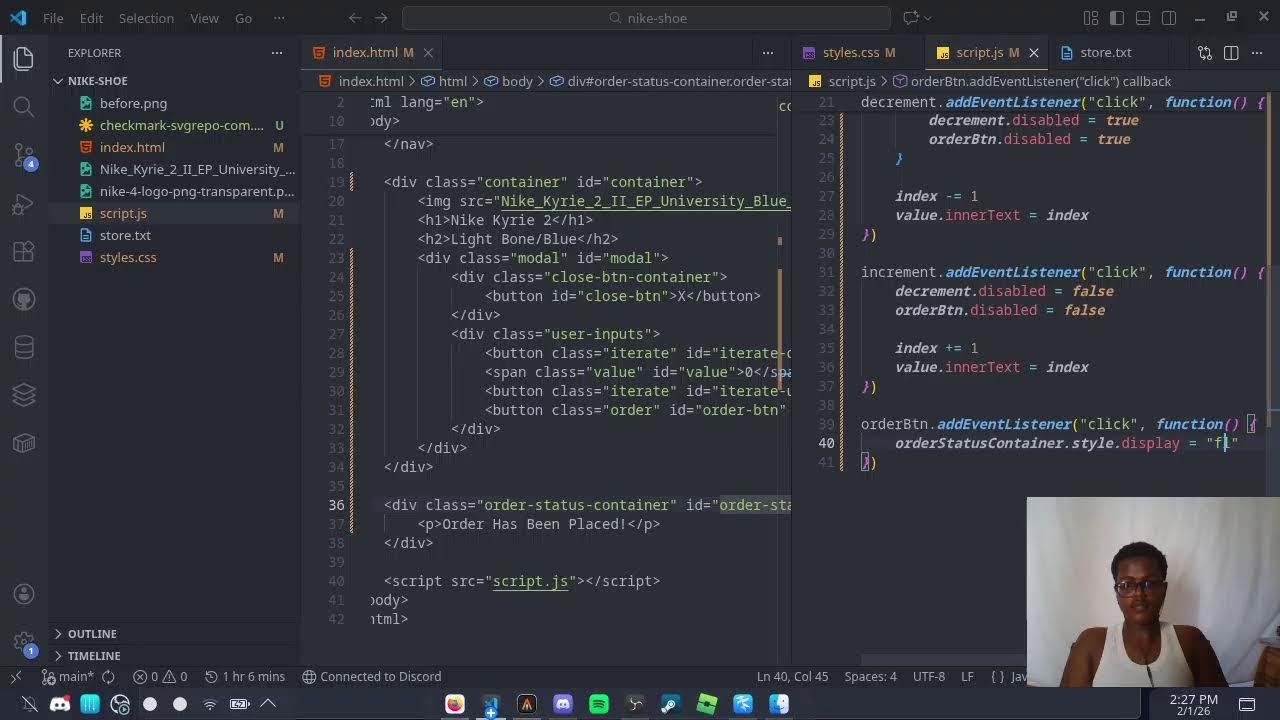Viewport: 1280px width, 720px height.
Task: Go back with the navigation arrow
Action: click(355, 18)
